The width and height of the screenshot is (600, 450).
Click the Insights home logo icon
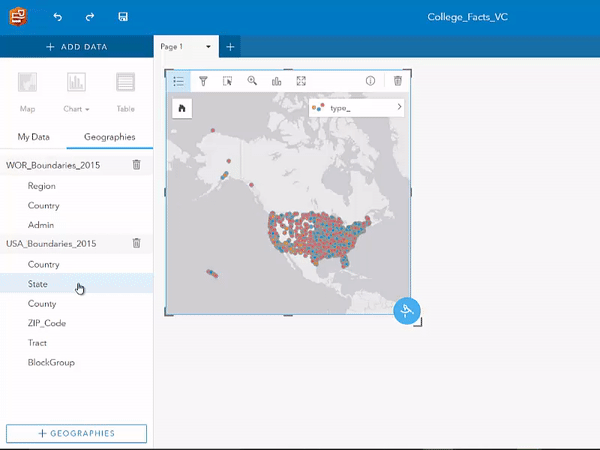18,16
